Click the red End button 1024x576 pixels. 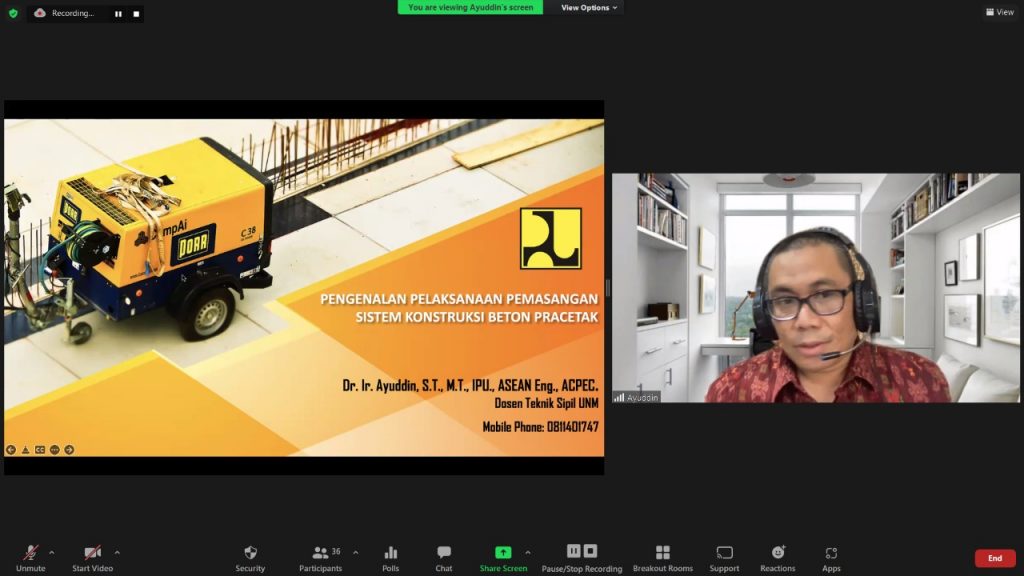pyautogui.click(x=994, y=558)
